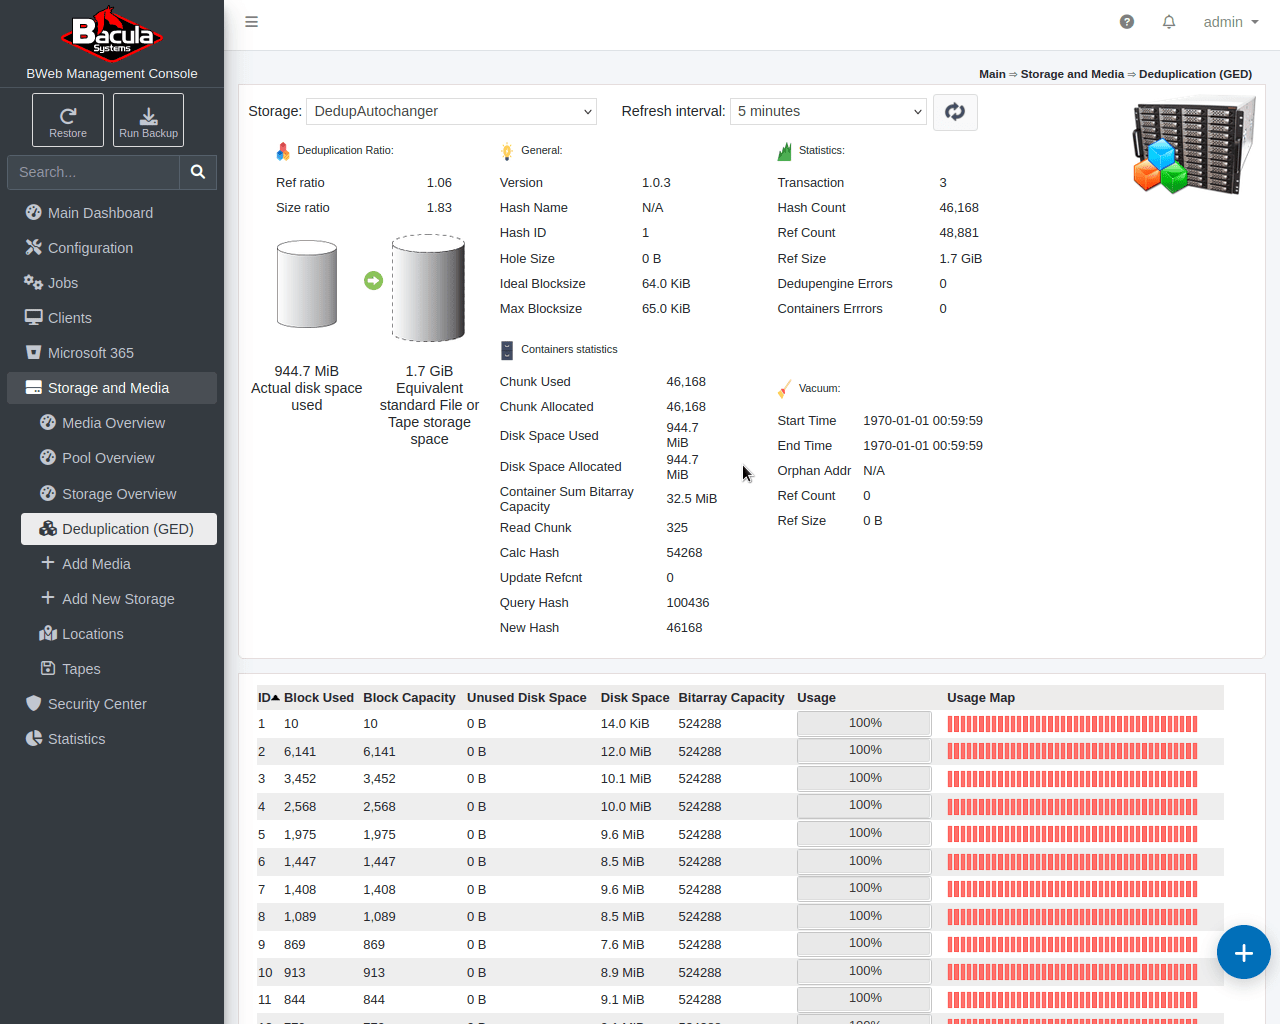Click Vacuum Start Time value
Viewport: 1280px width, 1024px height.
coord(923,421)
